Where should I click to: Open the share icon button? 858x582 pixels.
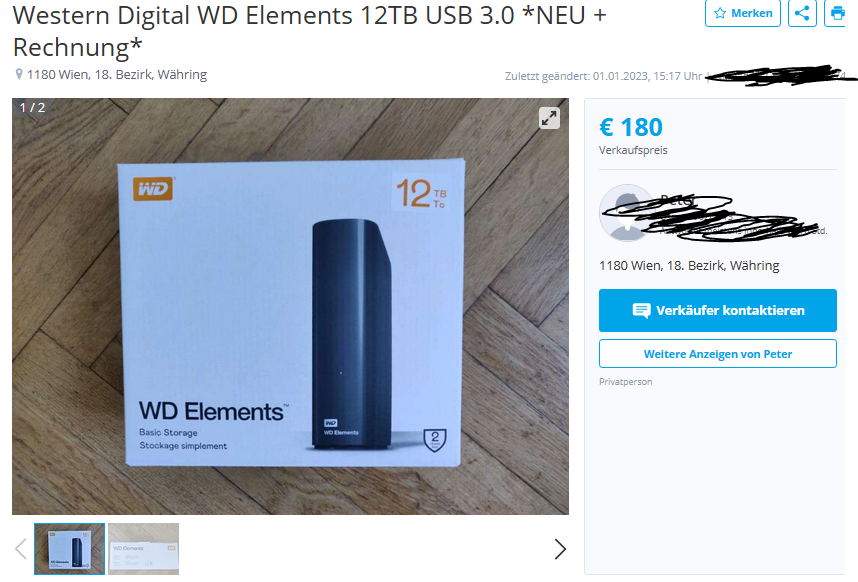802,13
